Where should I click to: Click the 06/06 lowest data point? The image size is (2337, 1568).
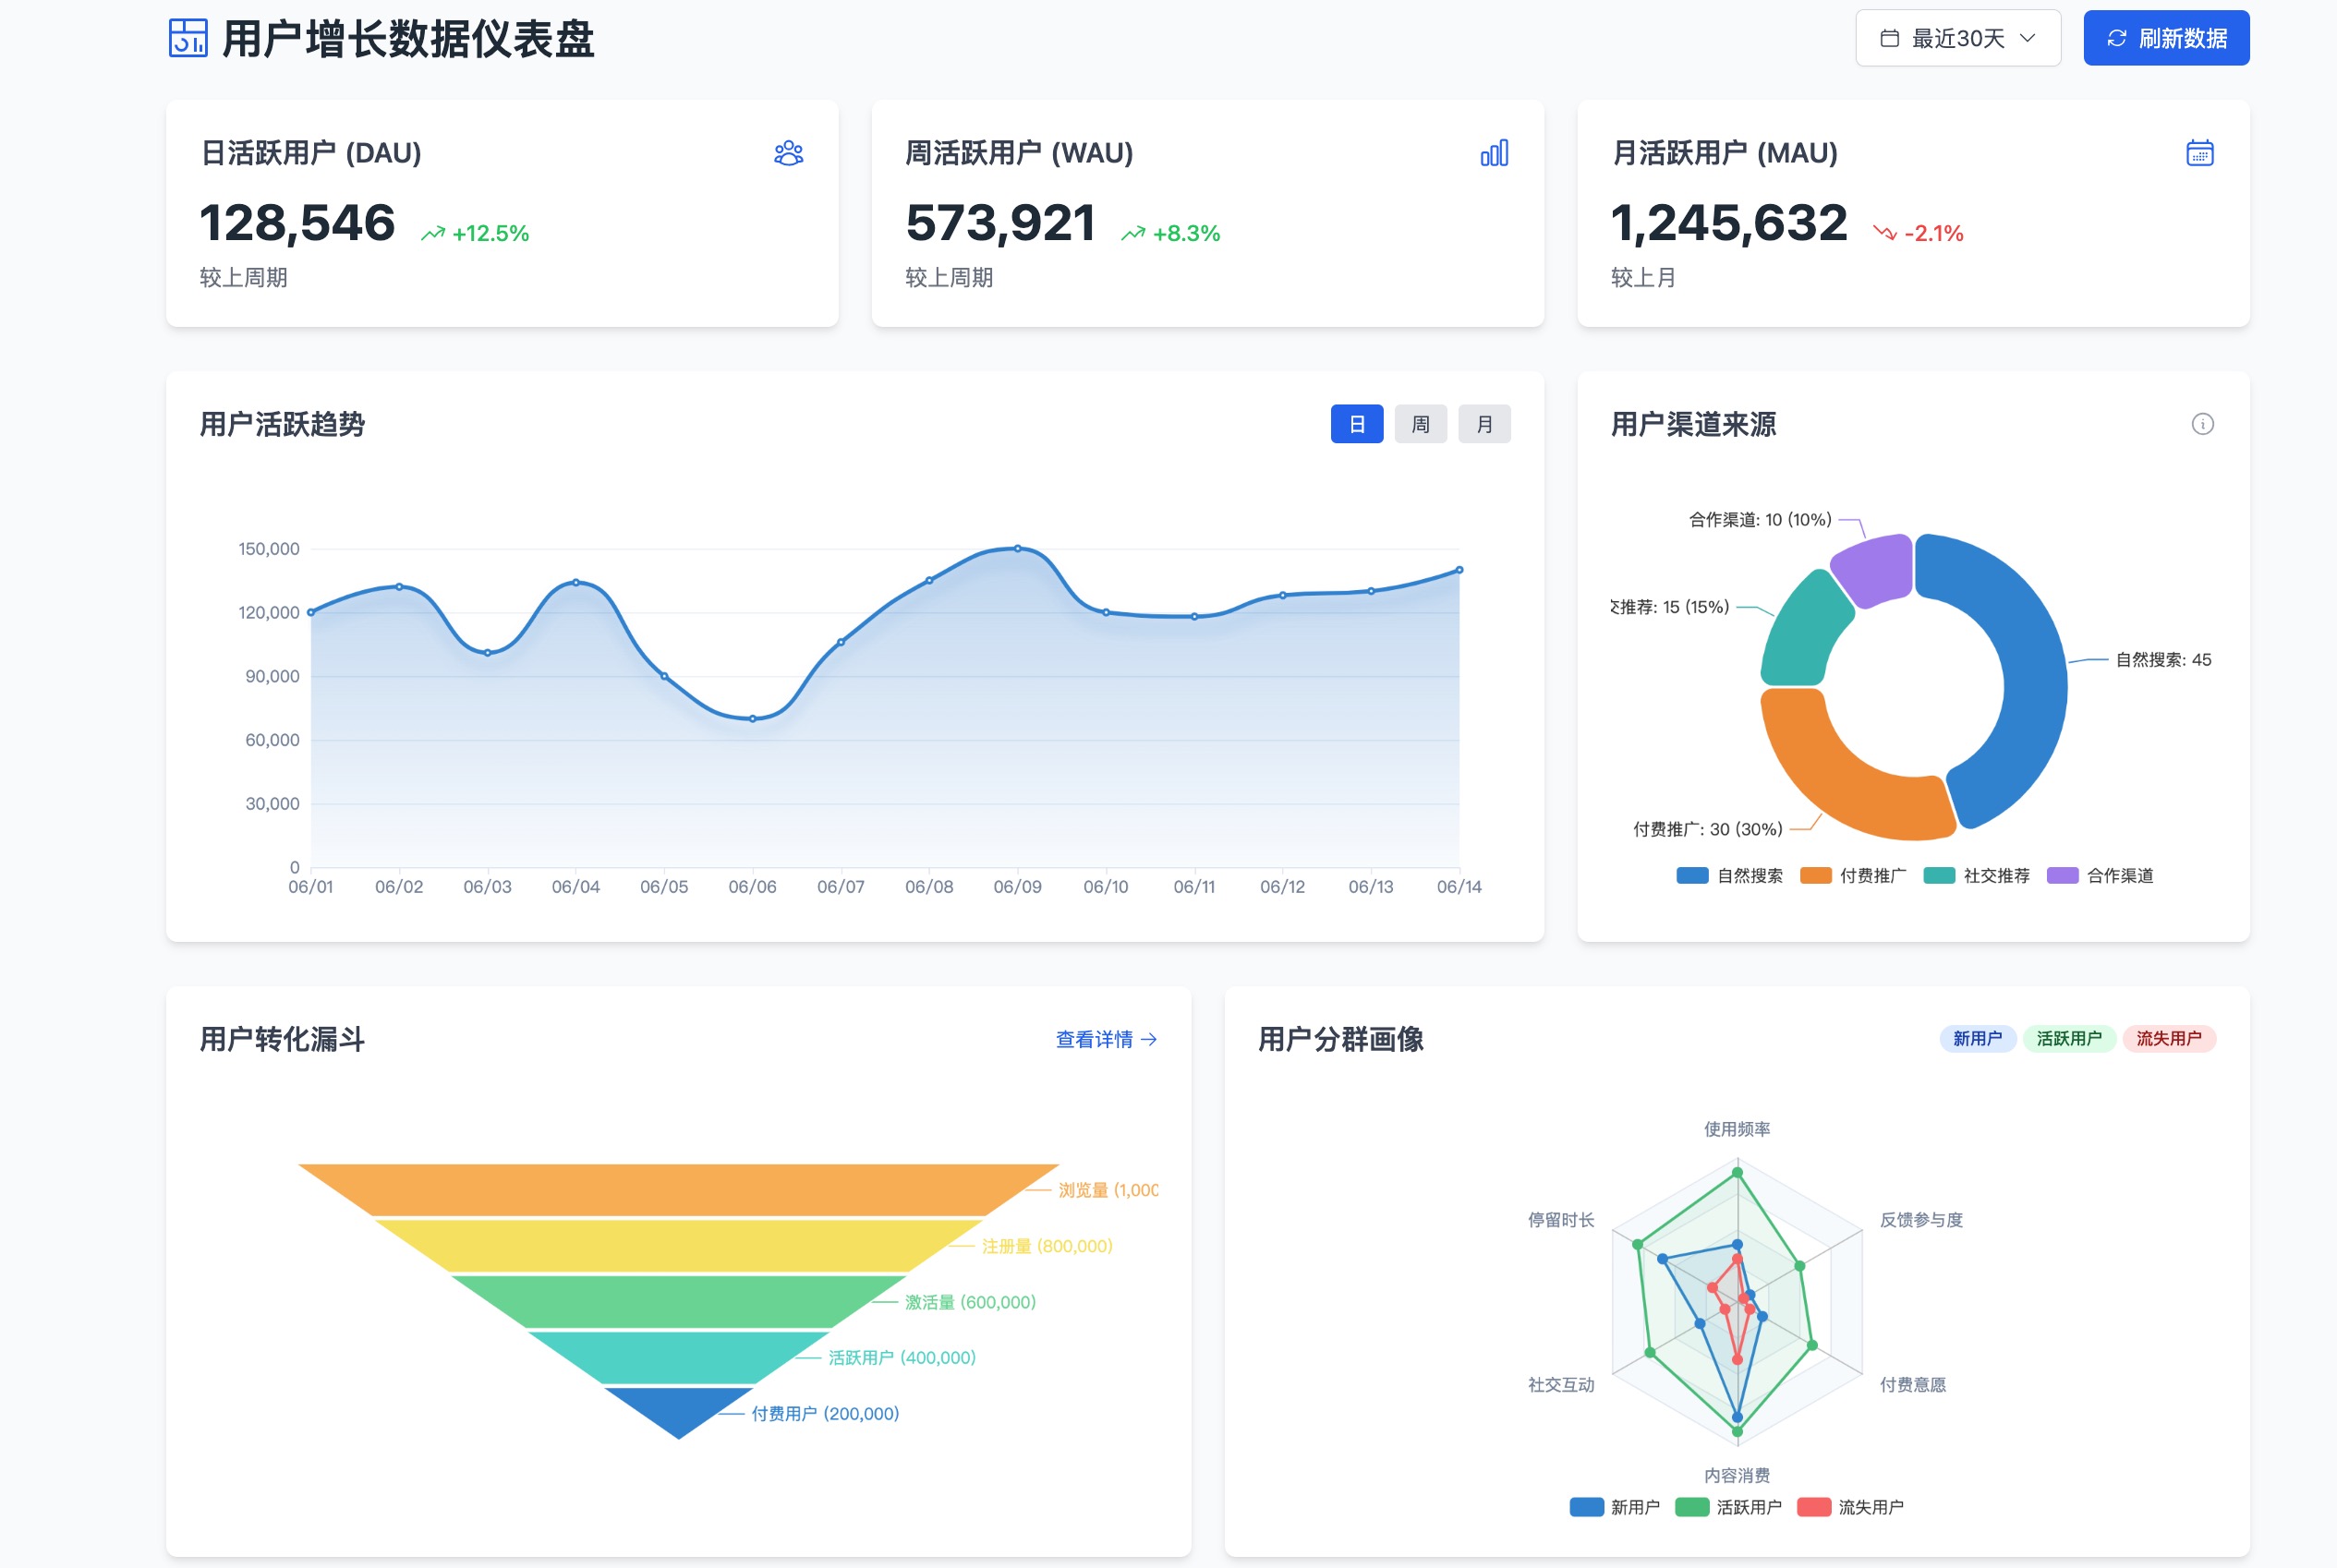(752, 718)
